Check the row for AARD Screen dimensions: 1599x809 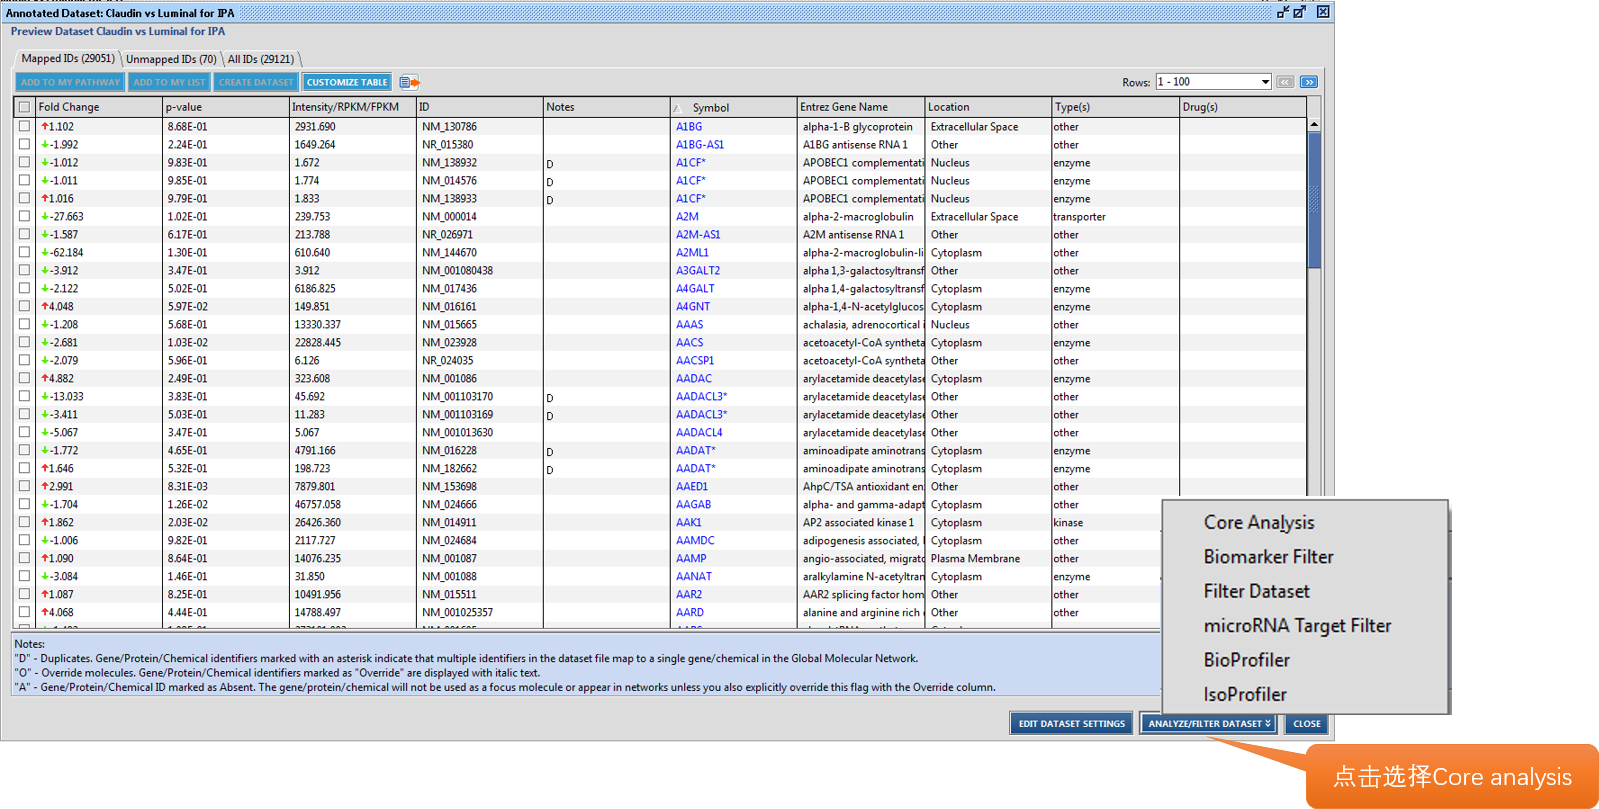24,612
